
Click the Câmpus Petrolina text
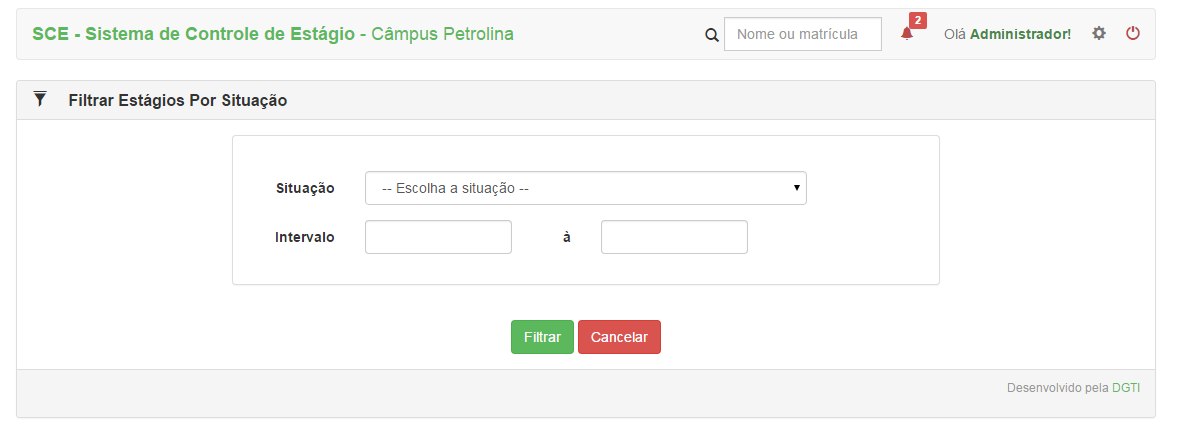442,33
